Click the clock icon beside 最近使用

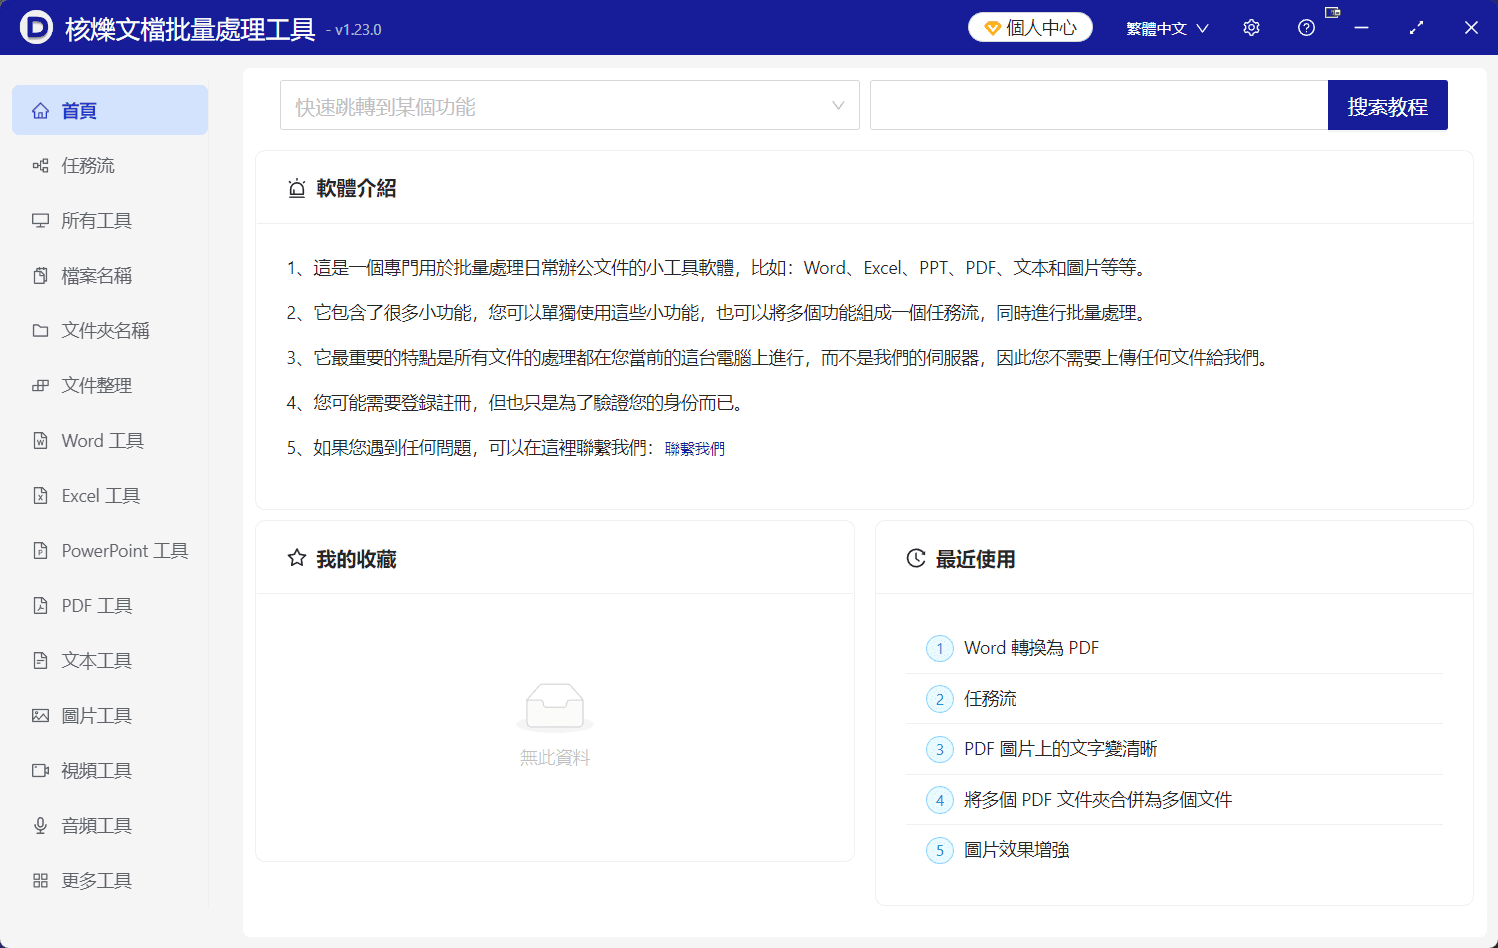pos(916,558)
